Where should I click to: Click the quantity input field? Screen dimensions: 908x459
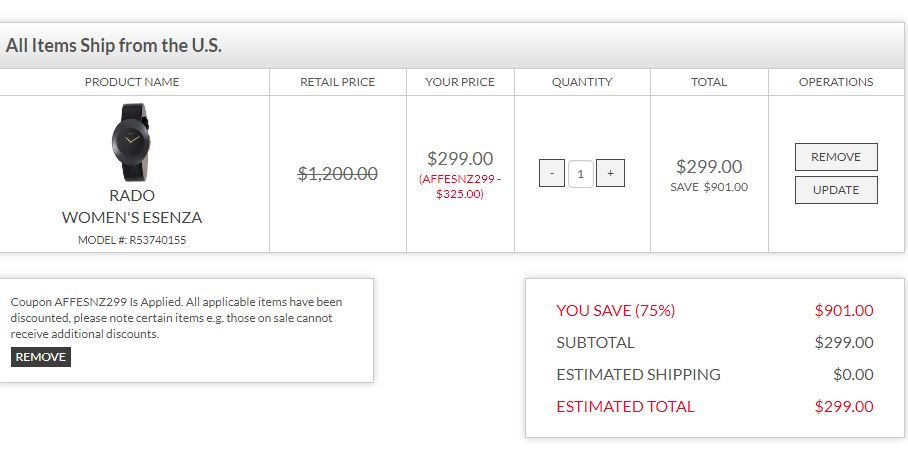click(x=581, y=173)
